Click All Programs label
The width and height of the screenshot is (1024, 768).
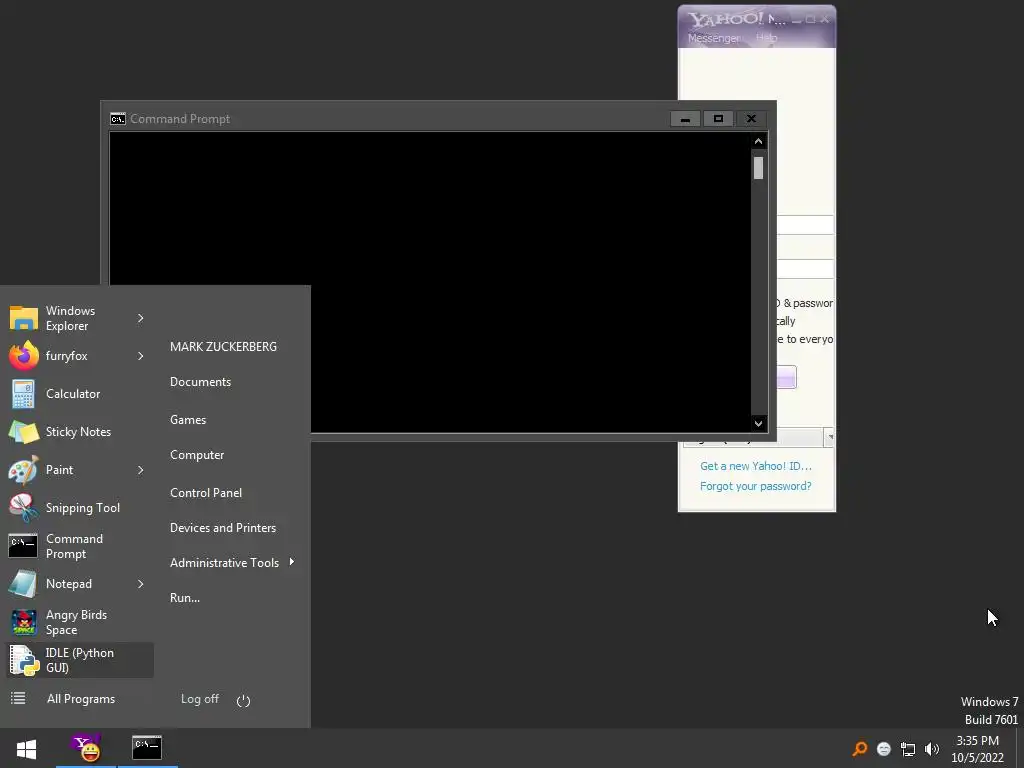click(x=81, y=699)
